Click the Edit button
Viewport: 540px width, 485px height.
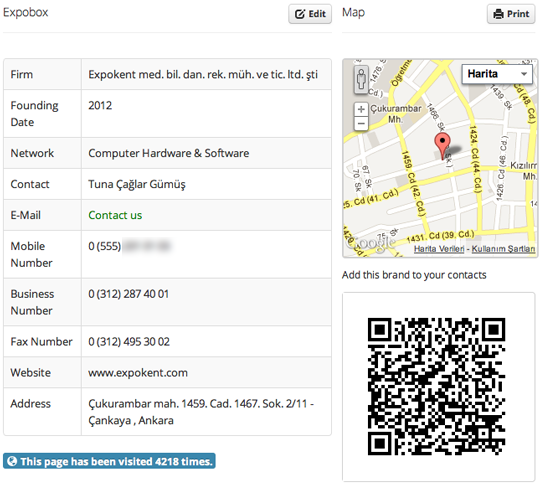click(x=310, y=14)
